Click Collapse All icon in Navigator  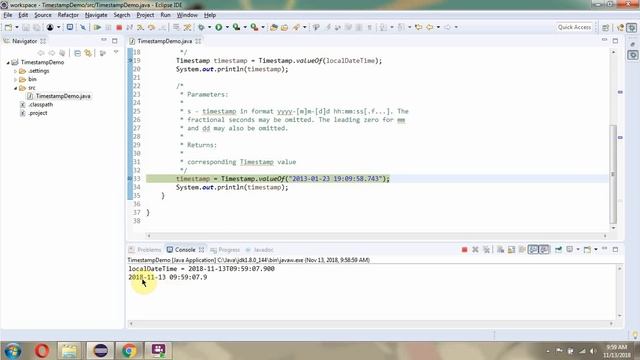pyautogui.click(x=77, y=53)
